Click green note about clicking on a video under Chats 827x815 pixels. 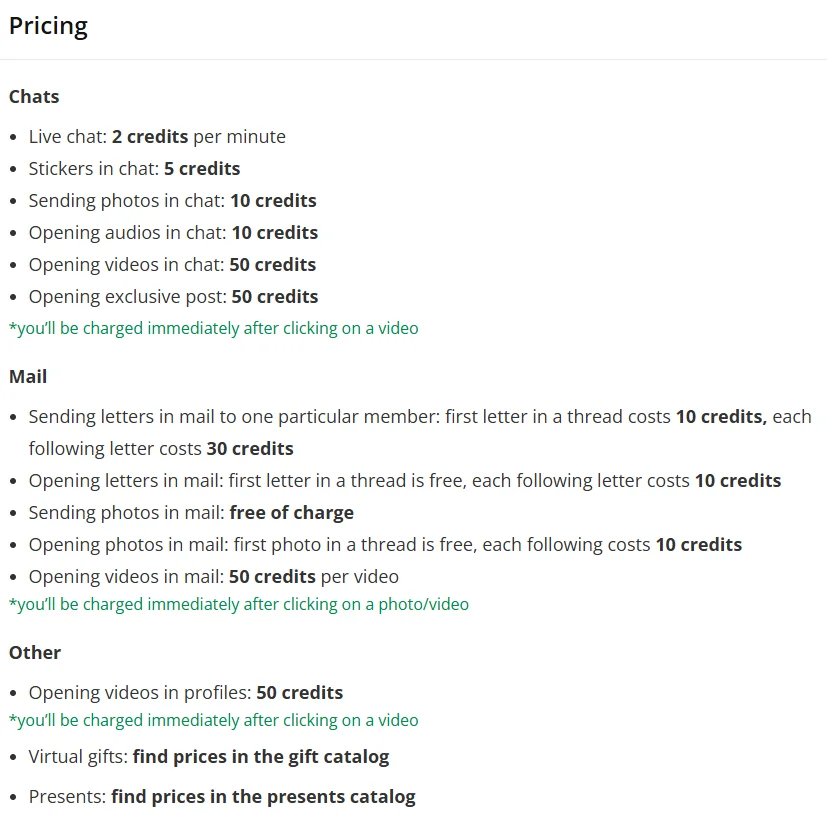tap(214, 329)
